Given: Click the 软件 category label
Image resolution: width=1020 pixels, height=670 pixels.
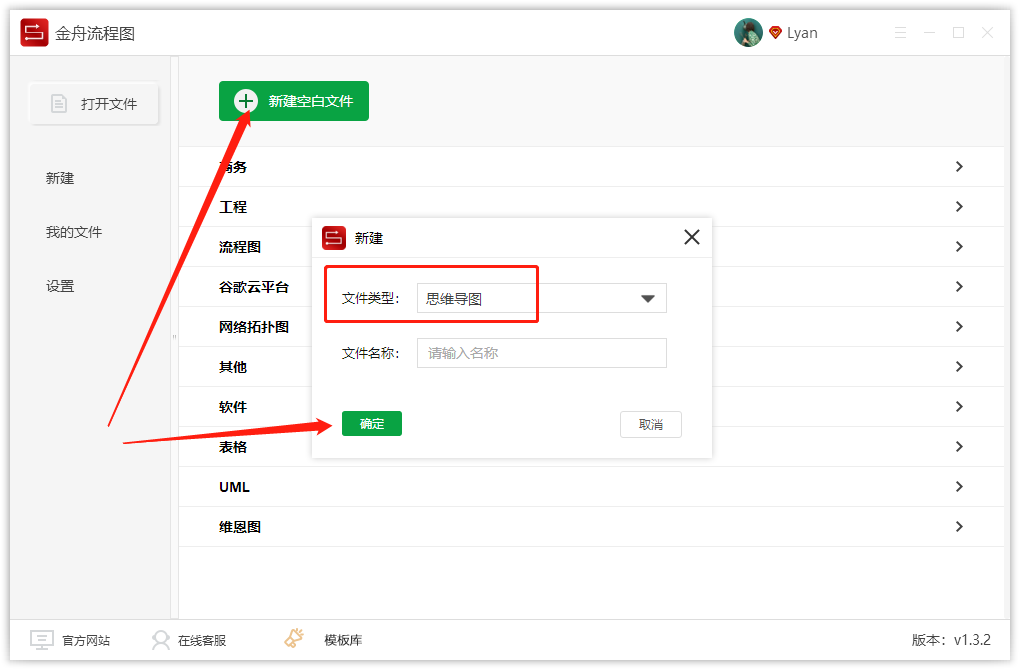Looking at the screenshot, I should click(233, 407).
